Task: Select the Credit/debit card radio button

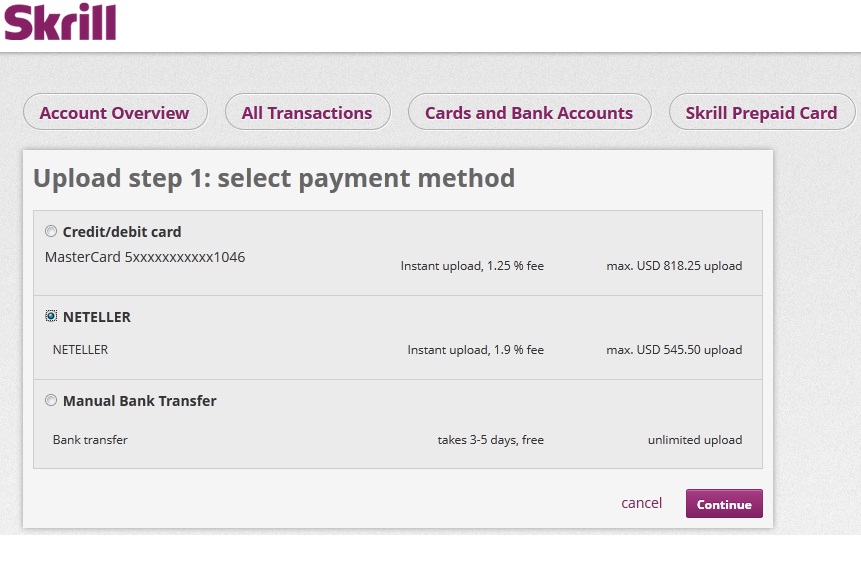Action: [51, 232]
